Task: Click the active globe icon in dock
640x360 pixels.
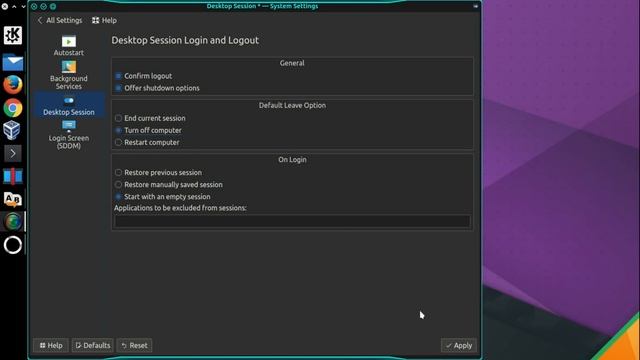Action: (x=13, y=222)
